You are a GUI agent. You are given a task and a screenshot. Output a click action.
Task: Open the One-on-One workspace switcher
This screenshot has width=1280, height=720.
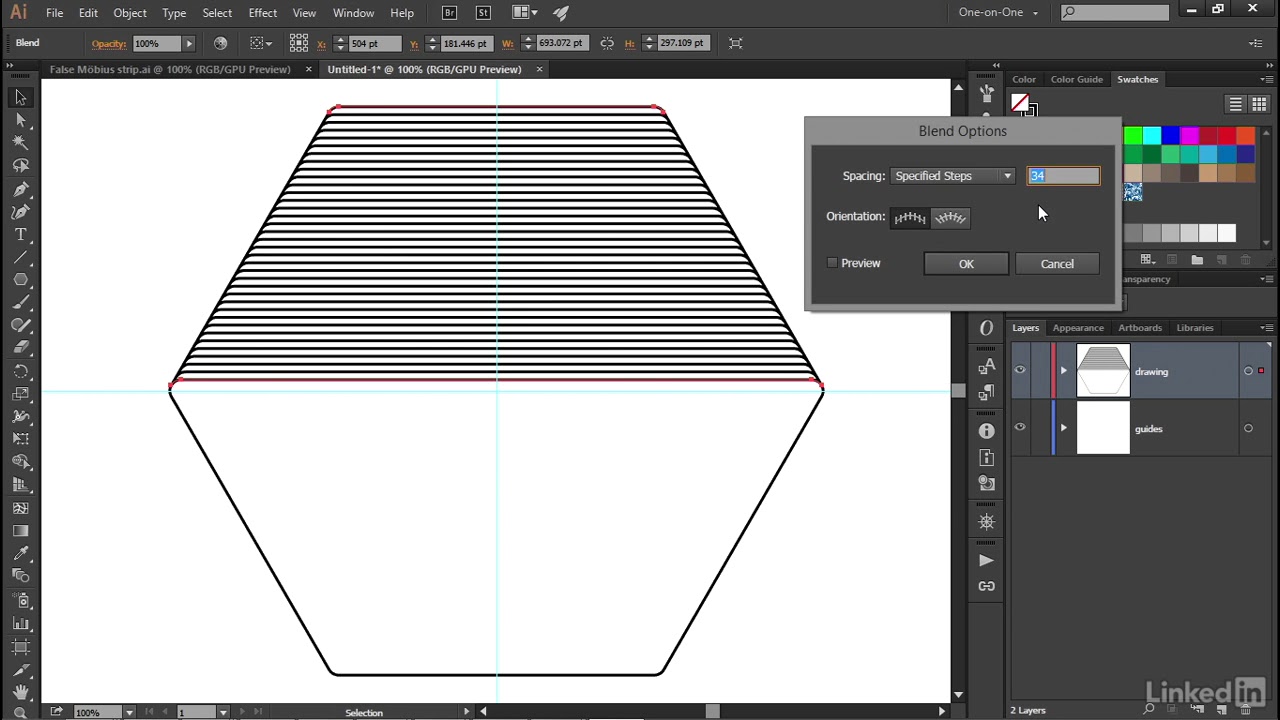tap(998, 12)
